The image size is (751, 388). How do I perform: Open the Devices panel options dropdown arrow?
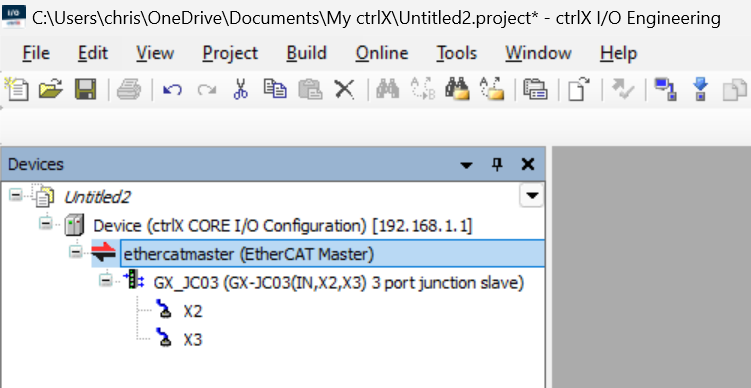pyautogui.click(x=466, y=165)
